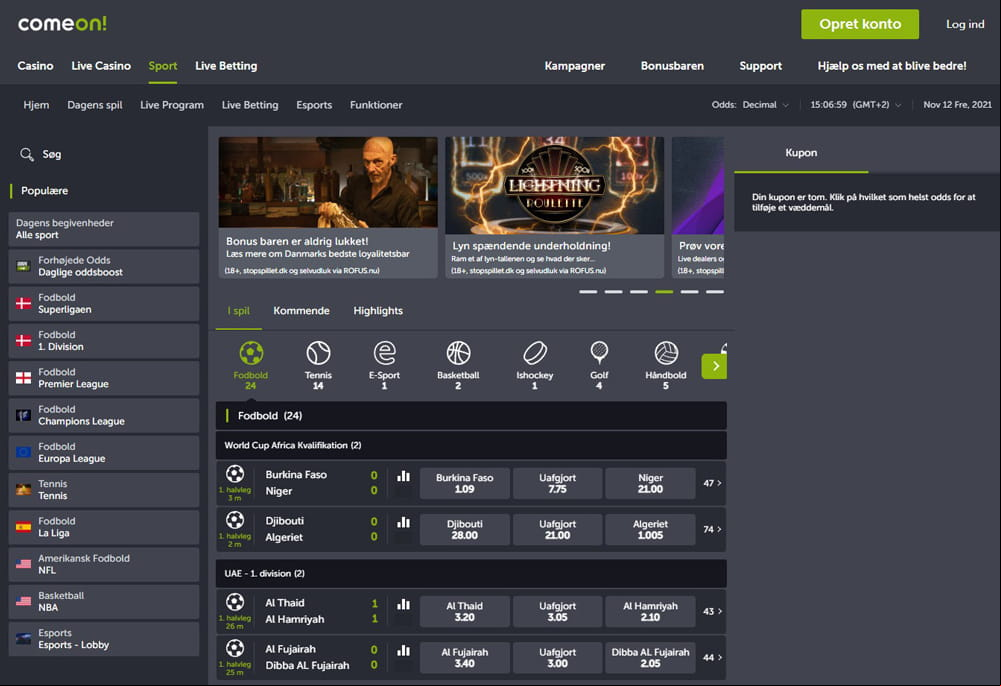
Task: Click US flag icon for NBA
Action: tap(24, 601)
